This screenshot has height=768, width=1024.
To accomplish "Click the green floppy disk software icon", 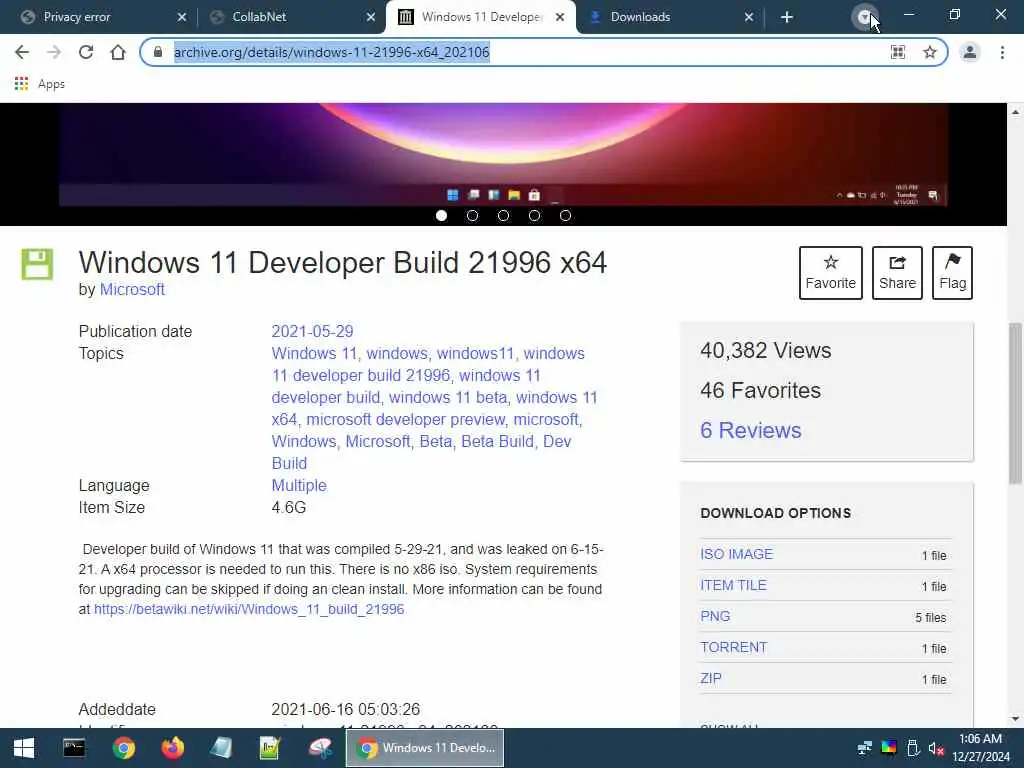I will click(37, 264).
